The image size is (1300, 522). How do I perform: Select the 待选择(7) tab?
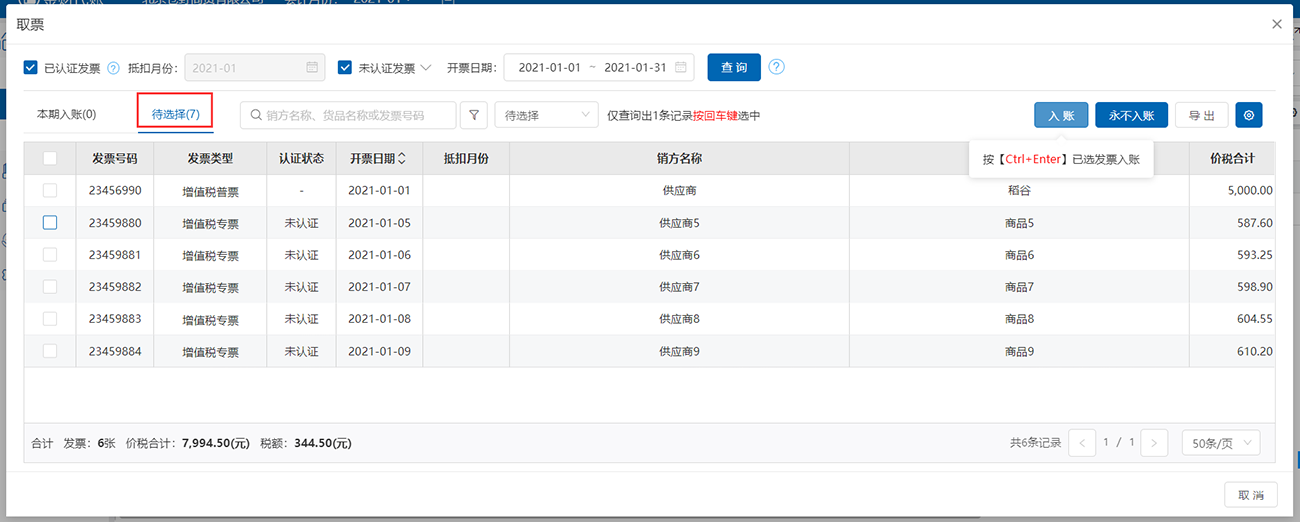pos(175,114)
